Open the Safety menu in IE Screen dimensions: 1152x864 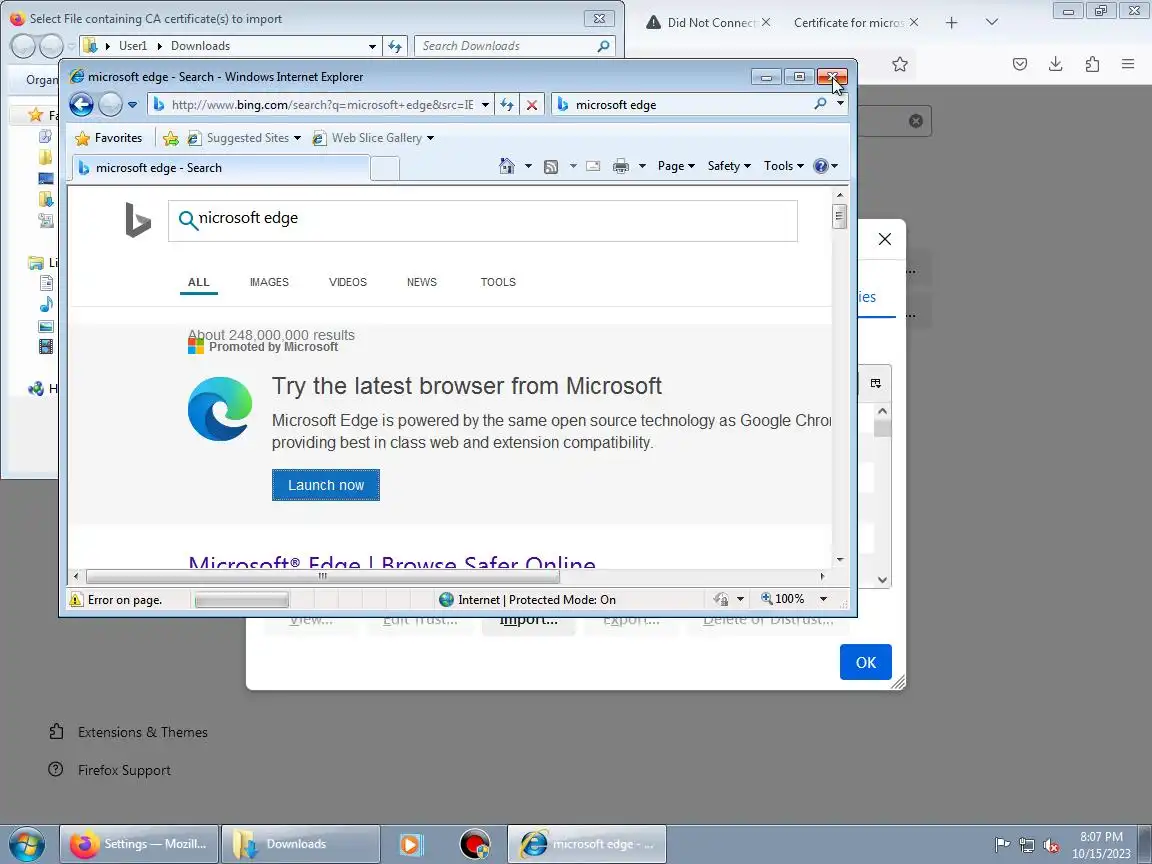coord(729,166)
